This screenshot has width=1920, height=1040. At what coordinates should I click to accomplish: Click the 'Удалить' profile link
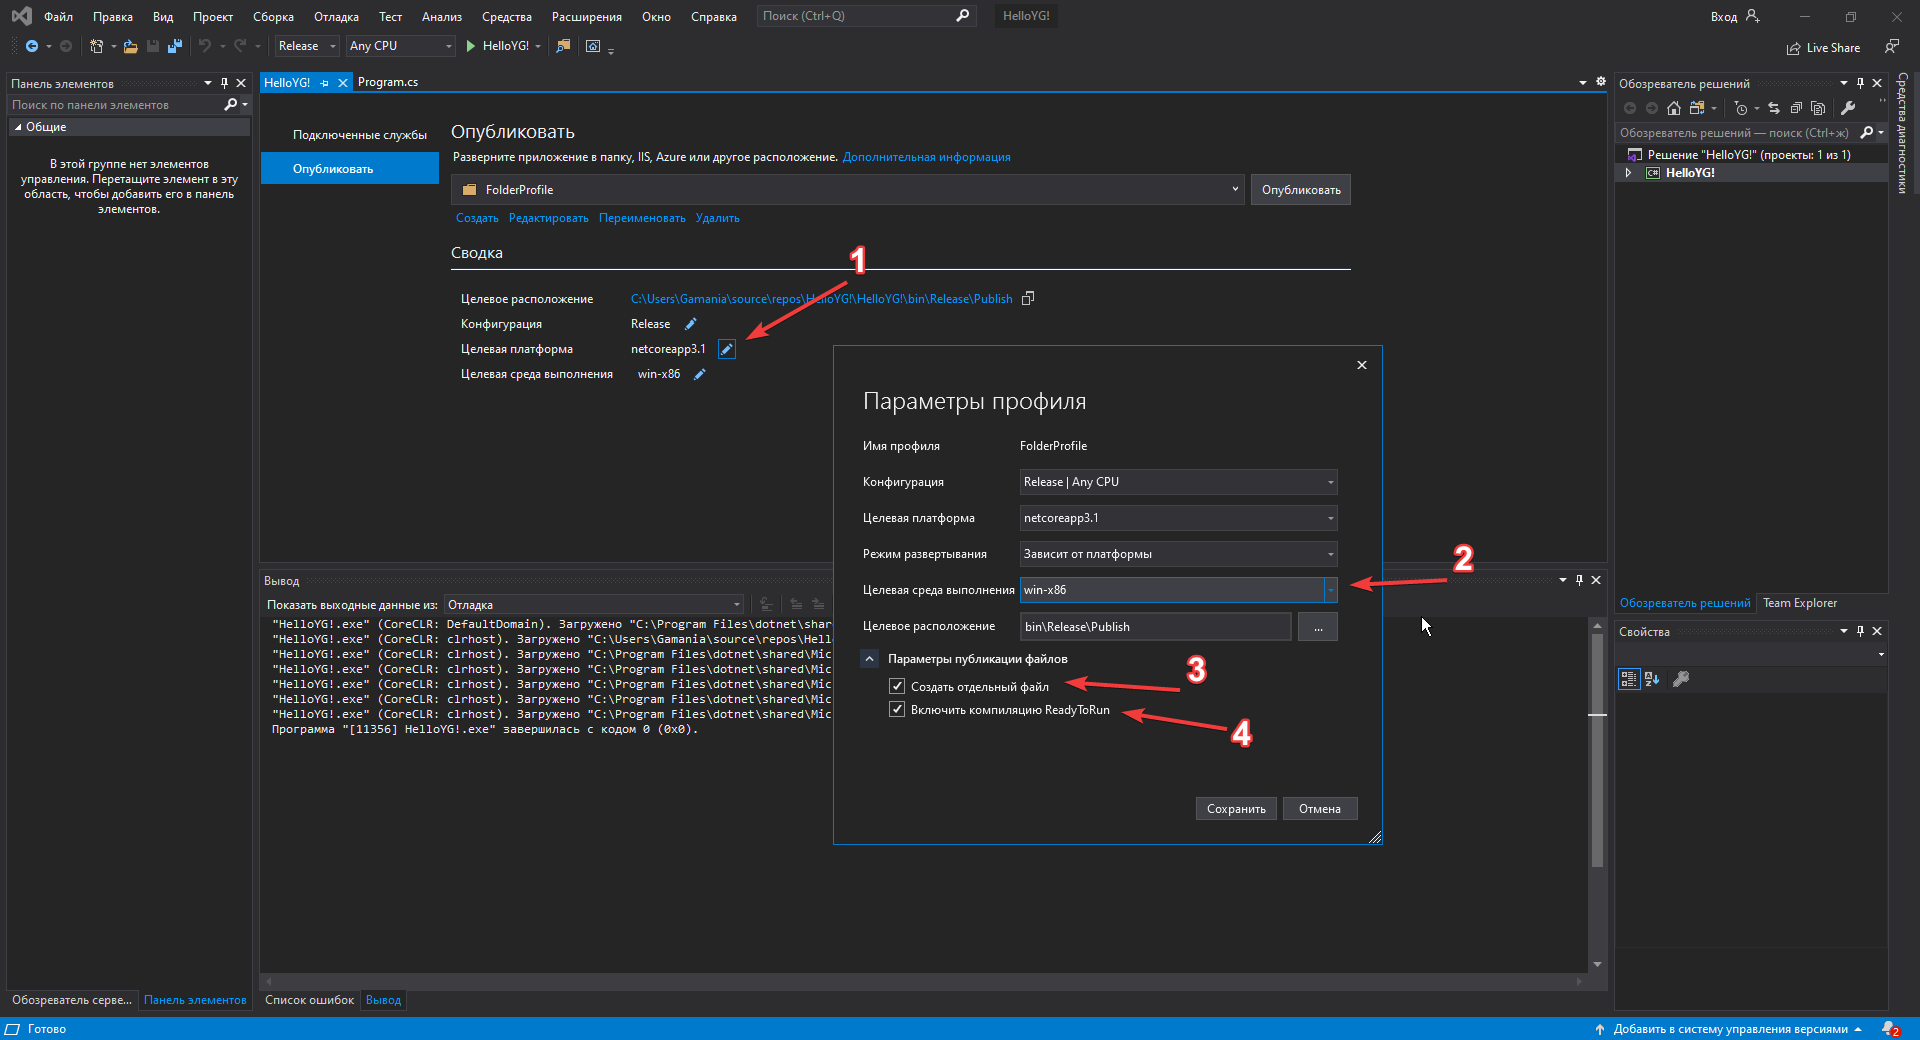coord(717,218)
